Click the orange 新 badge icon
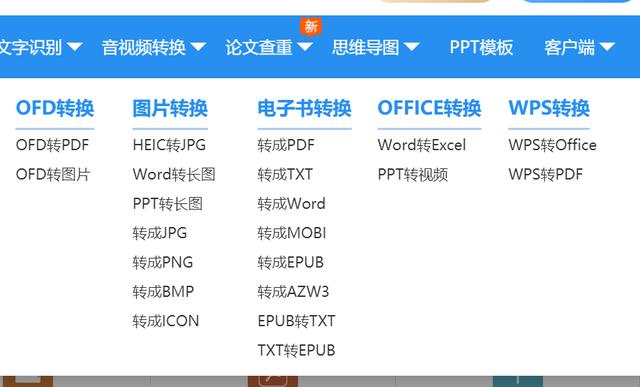 point(311,27)
